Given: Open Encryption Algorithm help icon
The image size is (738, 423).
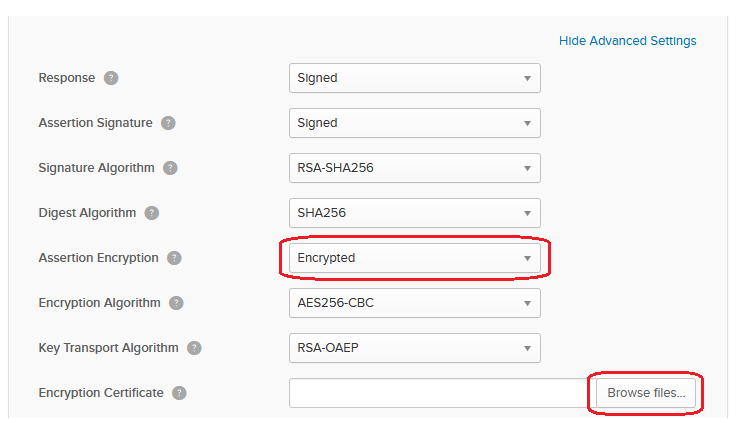Looking at the screenshot, I should point(176,303).
